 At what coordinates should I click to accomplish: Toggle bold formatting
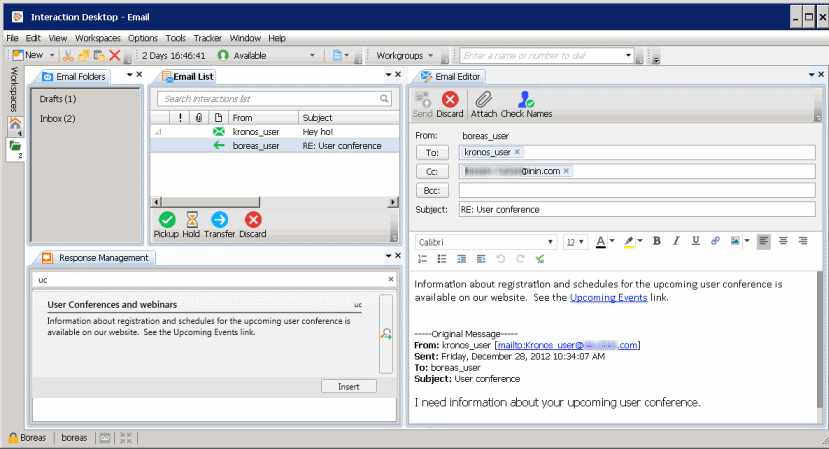coord(657,241)
